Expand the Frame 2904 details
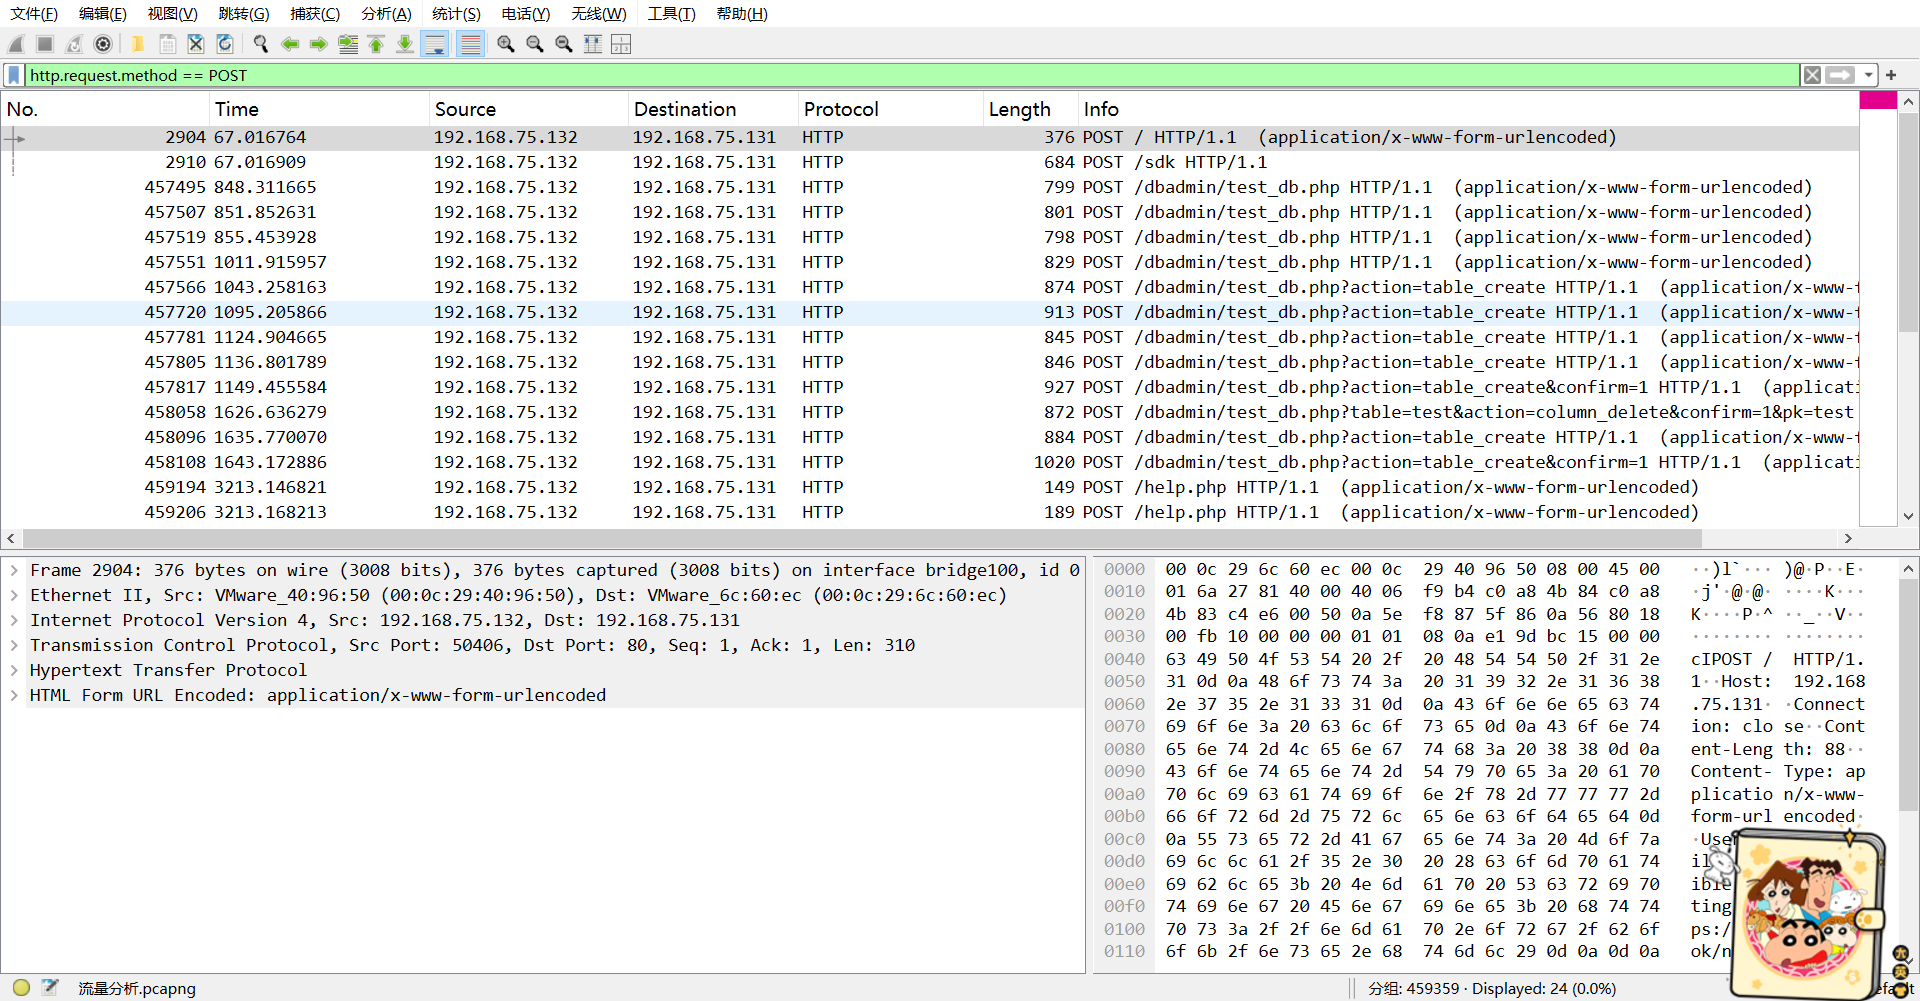This screenshot has height=1001, width=1920. (x=14, y=570)
